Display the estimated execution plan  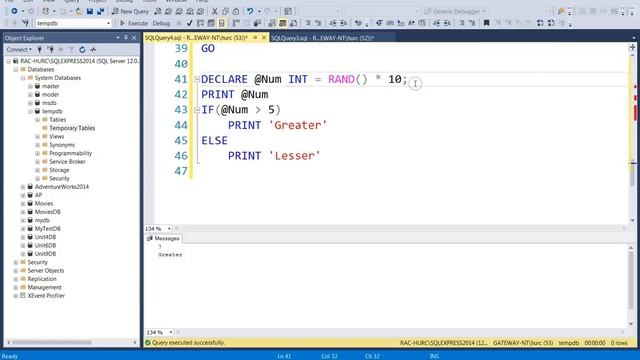[x=200, y=23]
